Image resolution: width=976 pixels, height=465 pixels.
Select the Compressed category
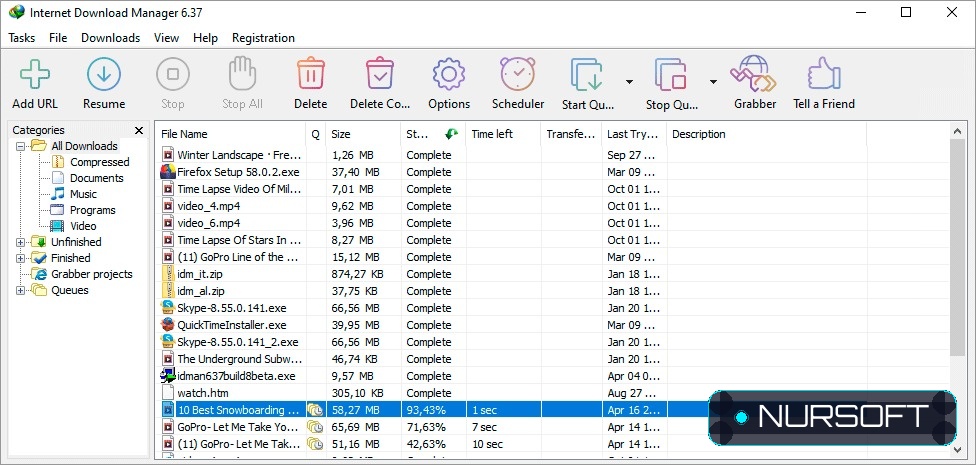(x=100, y=162)
